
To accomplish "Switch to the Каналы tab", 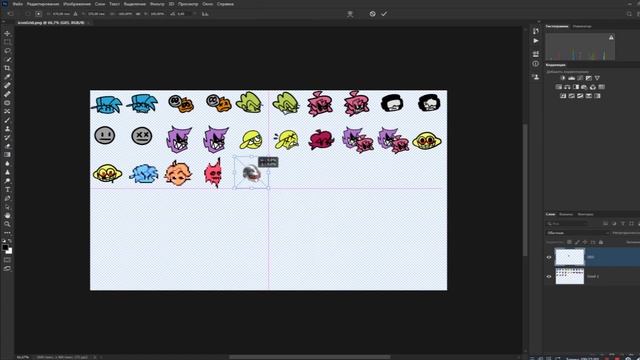I will click(x=566, y=214).
